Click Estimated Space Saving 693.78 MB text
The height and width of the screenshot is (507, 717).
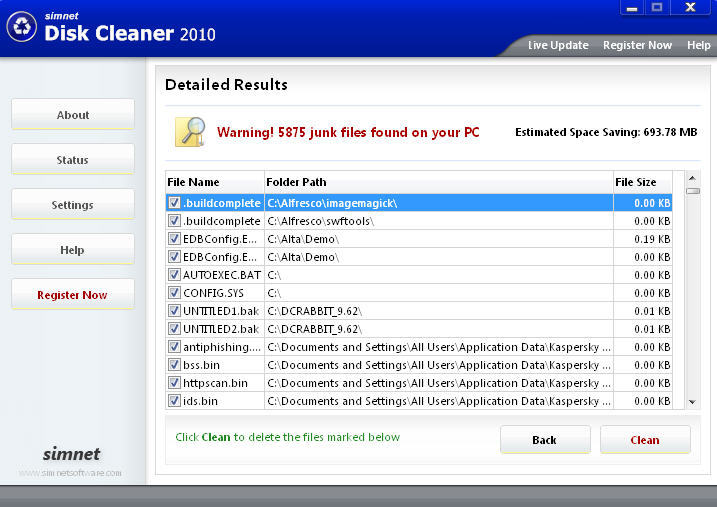coord(606,132)
